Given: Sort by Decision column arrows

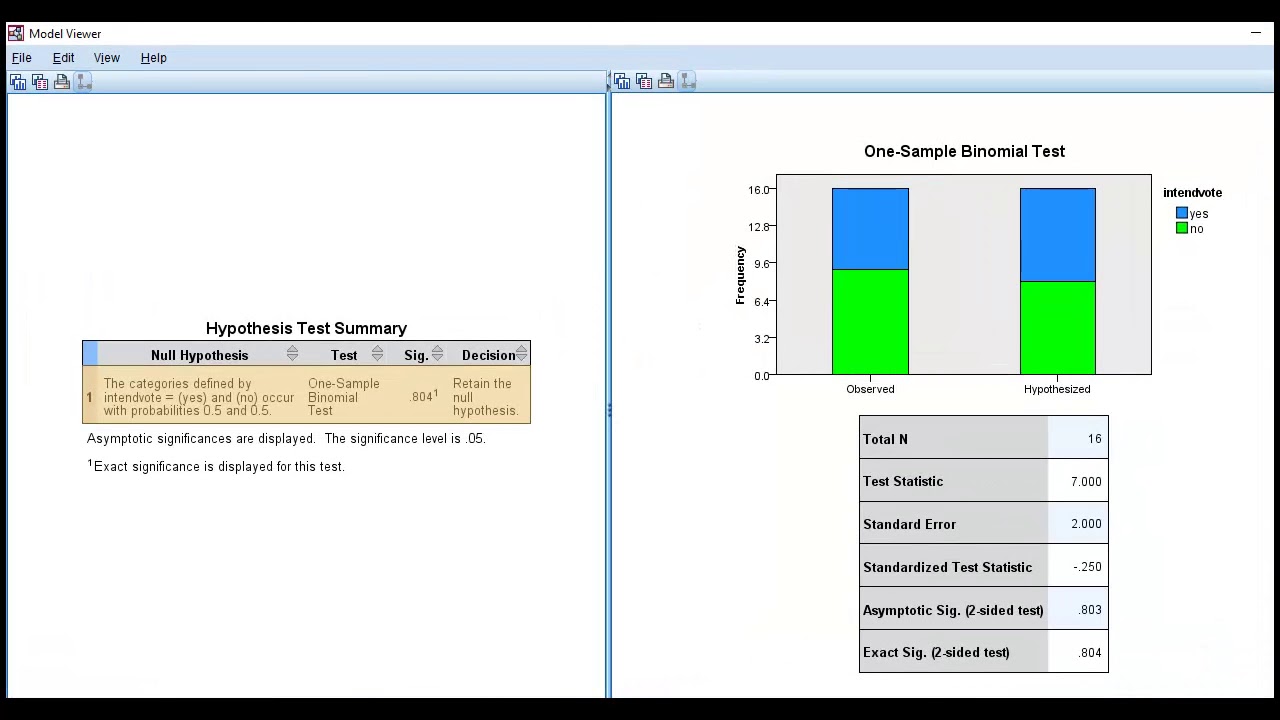Looking at the screenshot, I should [x=521, y=354].
